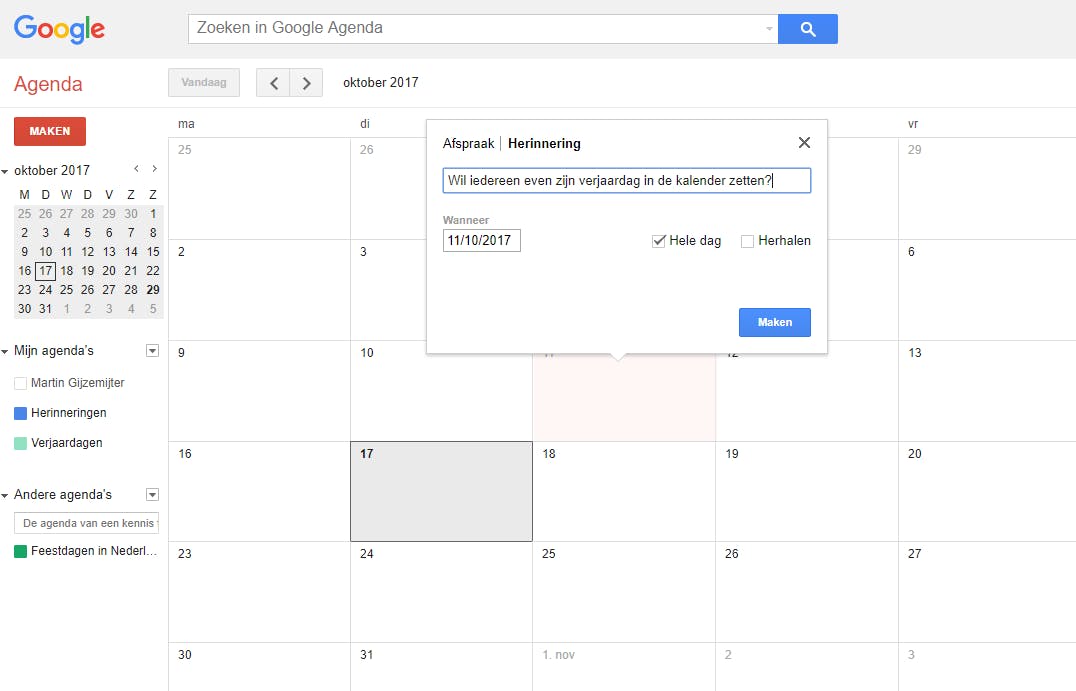Close the reminder popup with X
The width and height of the screenshot is (1076, 691).
[x=804, y=143]
